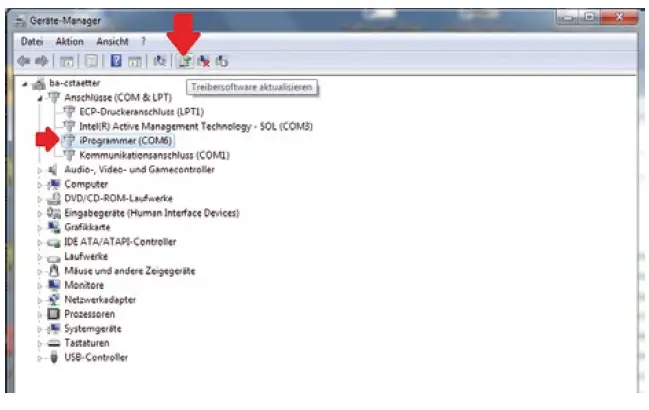The image size is (649, 410).
Task: Expand Mäuse und andere Zeigegeräte
Action: point(40,271)
